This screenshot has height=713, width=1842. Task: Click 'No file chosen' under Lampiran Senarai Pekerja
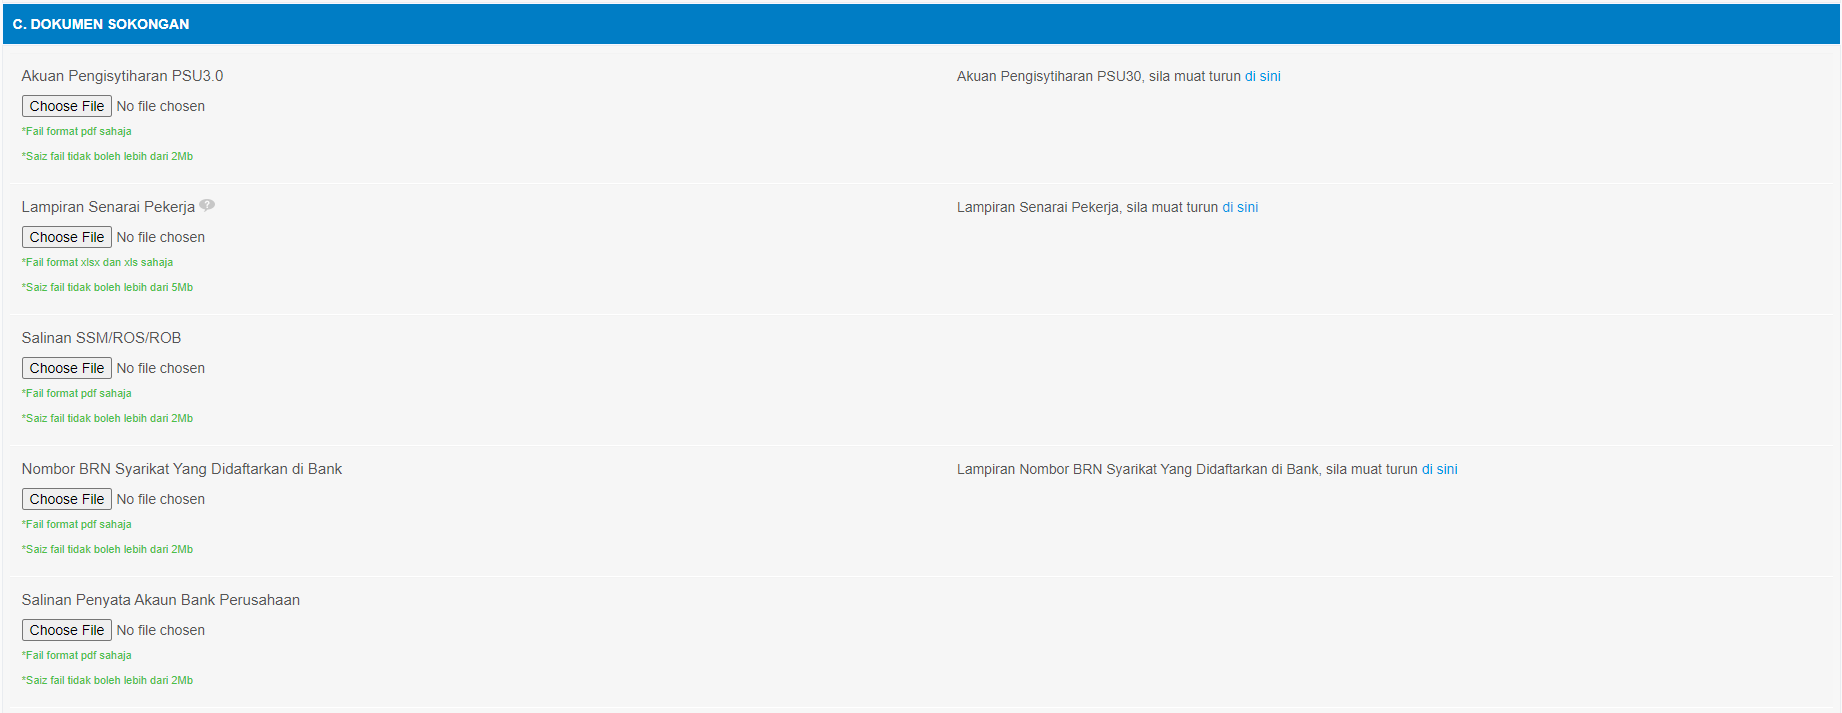(160, 237)
